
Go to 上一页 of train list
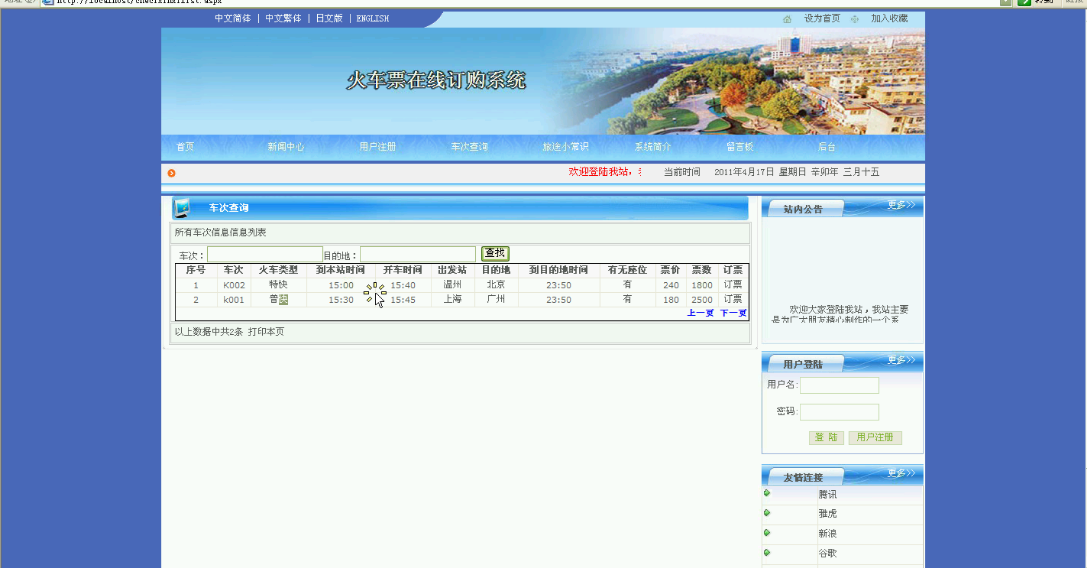tap(700, 313)
